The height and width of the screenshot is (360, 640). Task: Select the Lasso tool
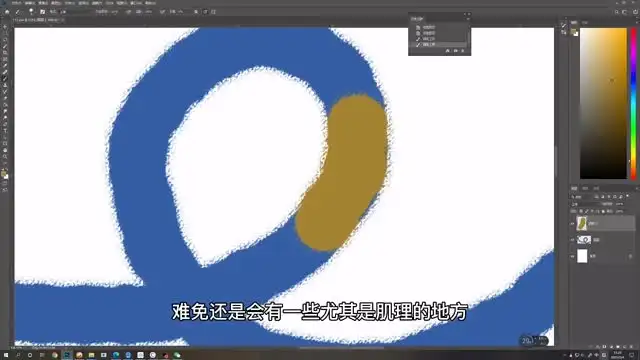(5, 40)
